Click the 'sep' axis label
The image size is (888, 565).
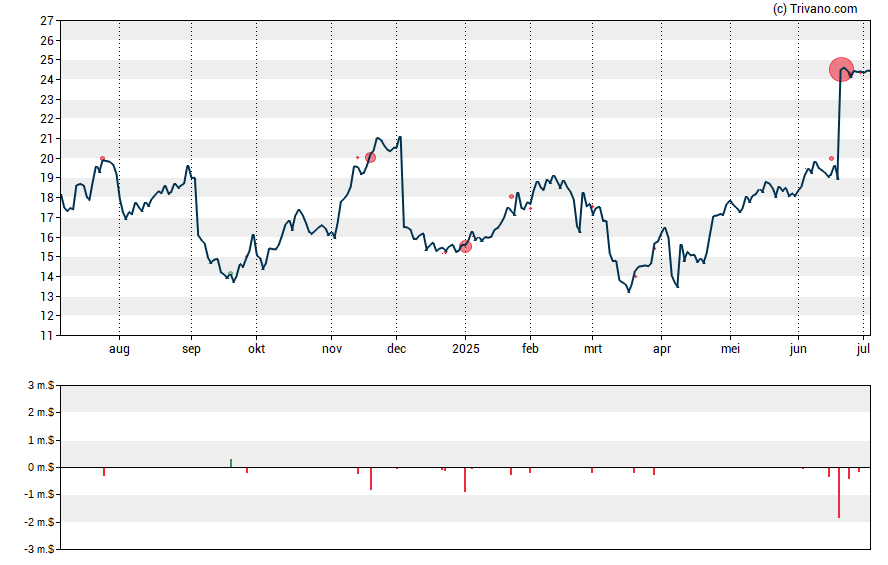click(191, 349)
